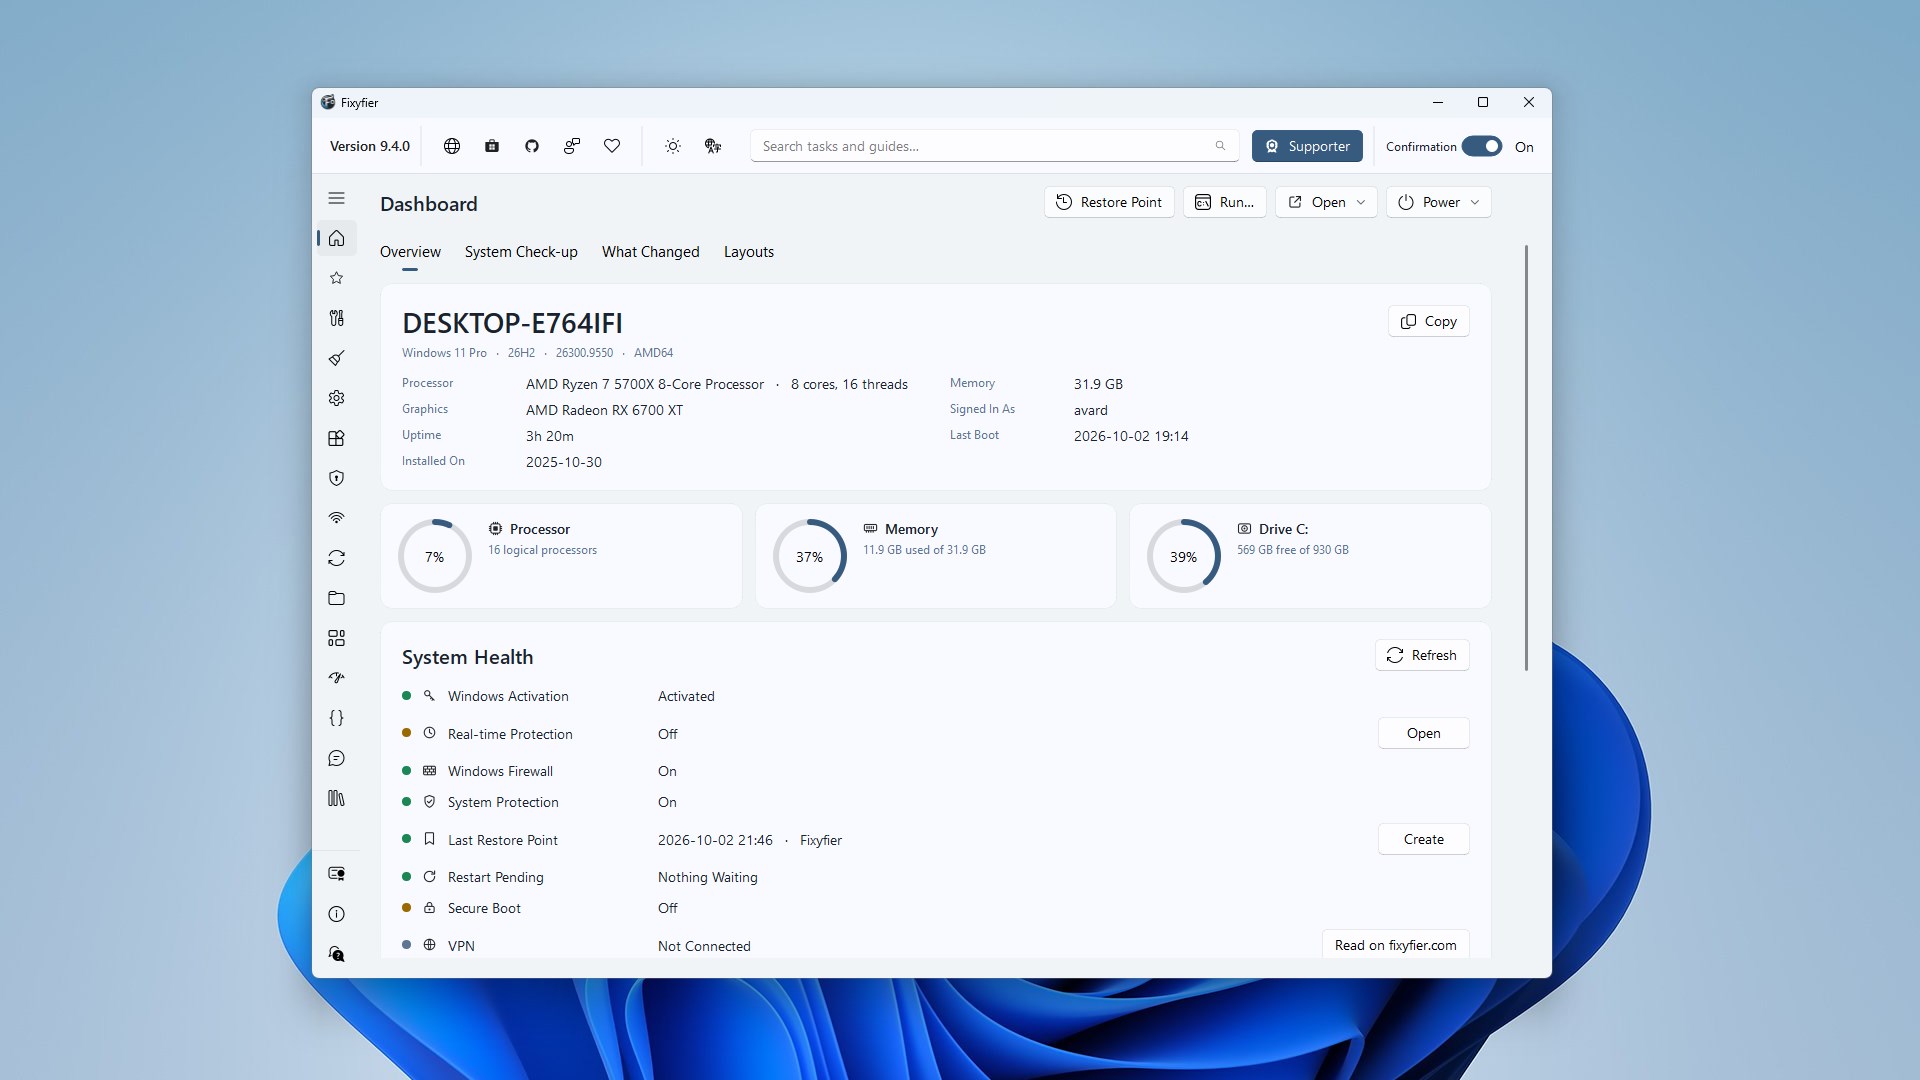Click the store bag icon in the toolbar
The height and width of the screenshot is (1080, 1920).
point(492,146)
